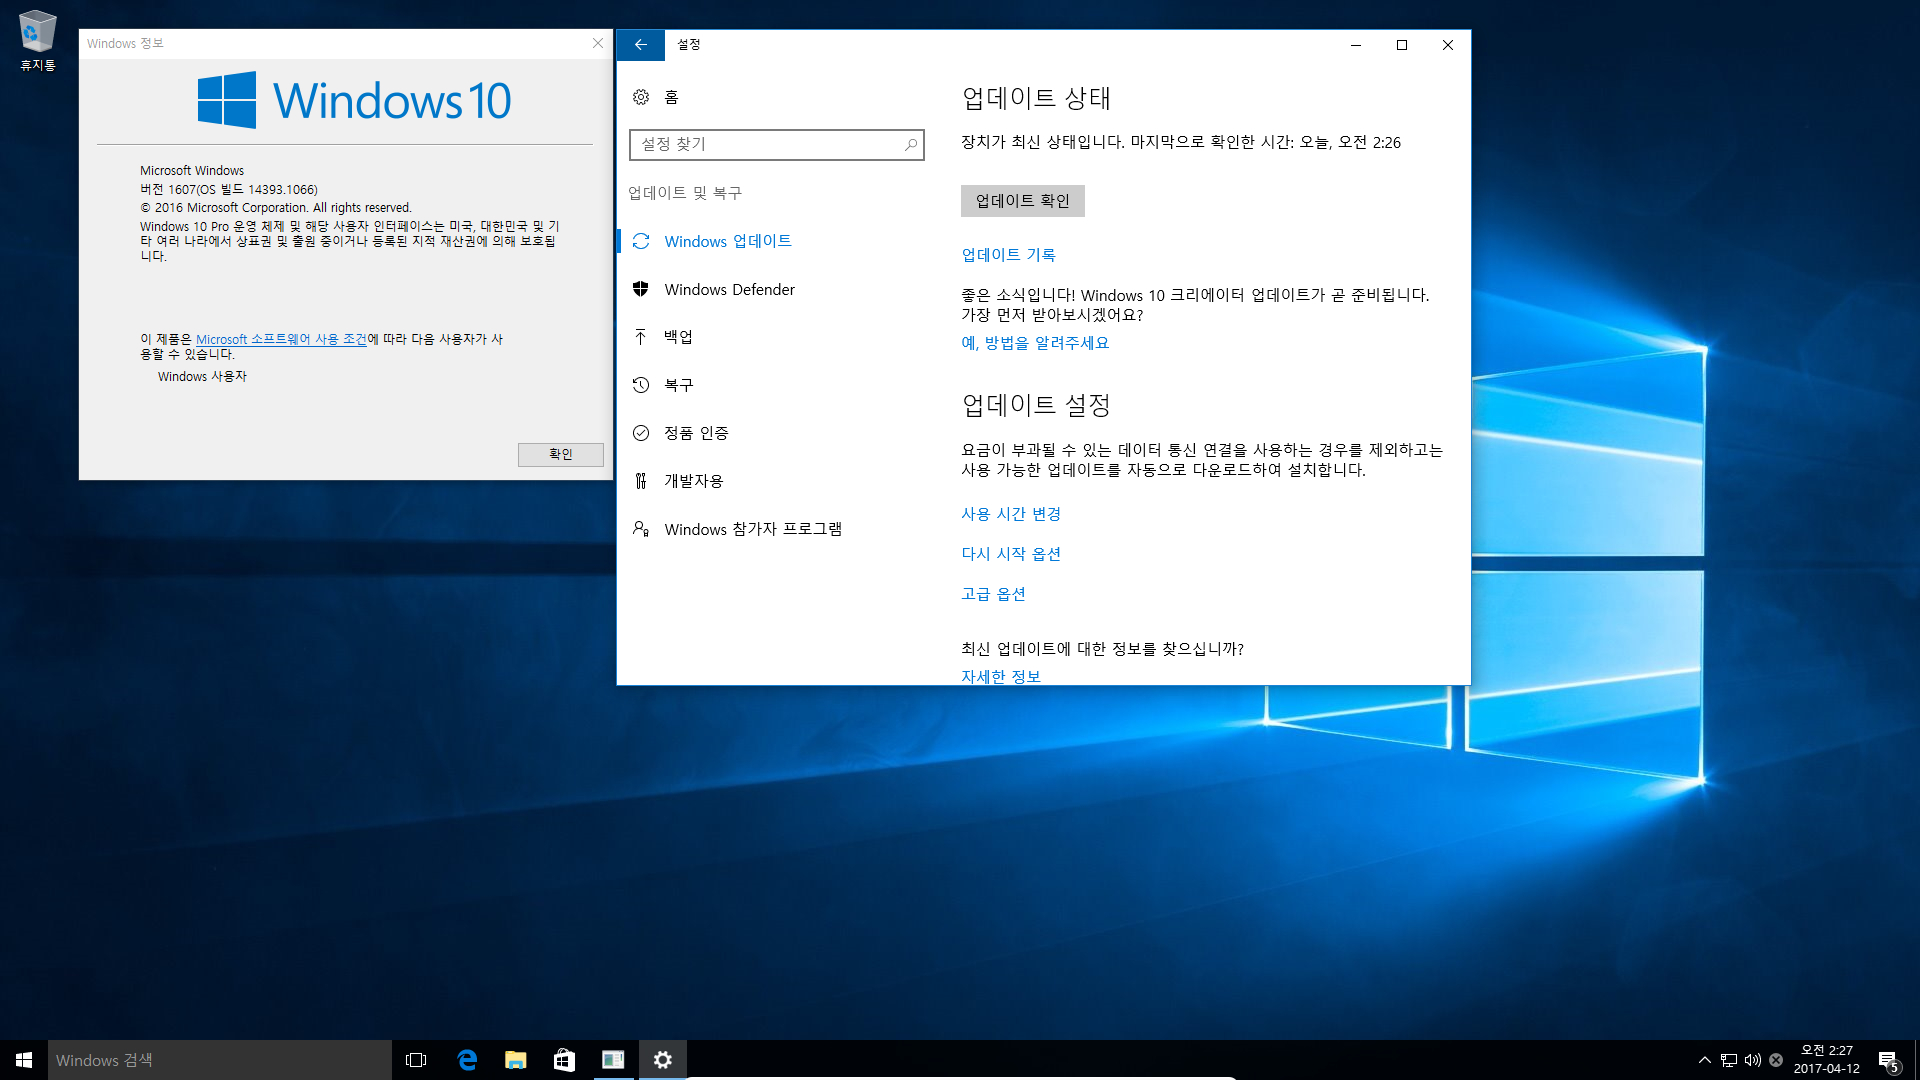Image resolution: width=1920 pixels, height=1080 pixels.
Task: Click the activation checkmark circle icon
Action: pos(641,433)
